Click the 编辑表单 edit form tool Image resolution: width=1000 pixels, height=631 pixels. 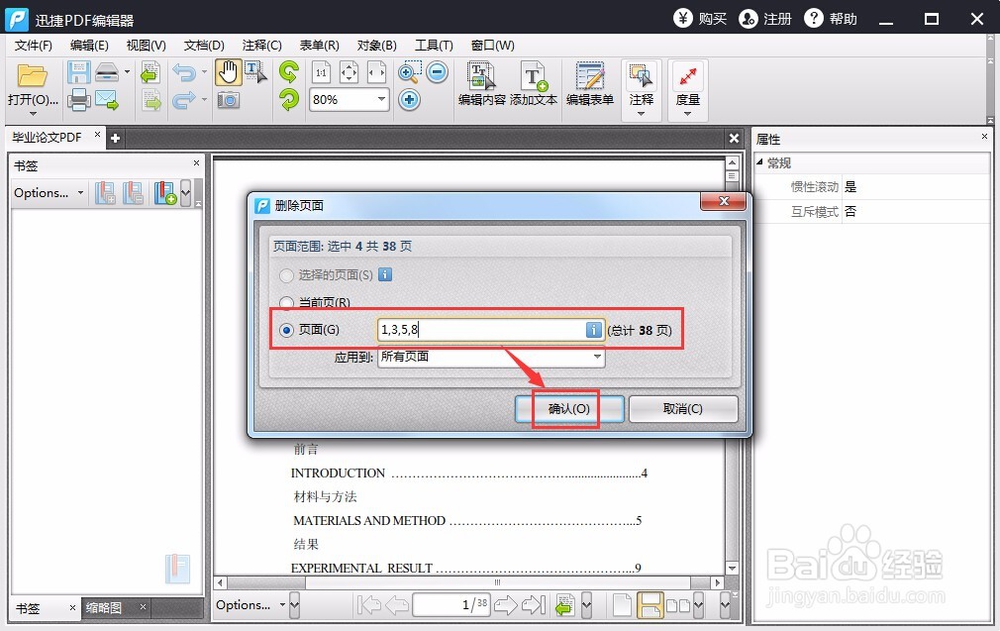pyautogui.click(x=590, y=84)
